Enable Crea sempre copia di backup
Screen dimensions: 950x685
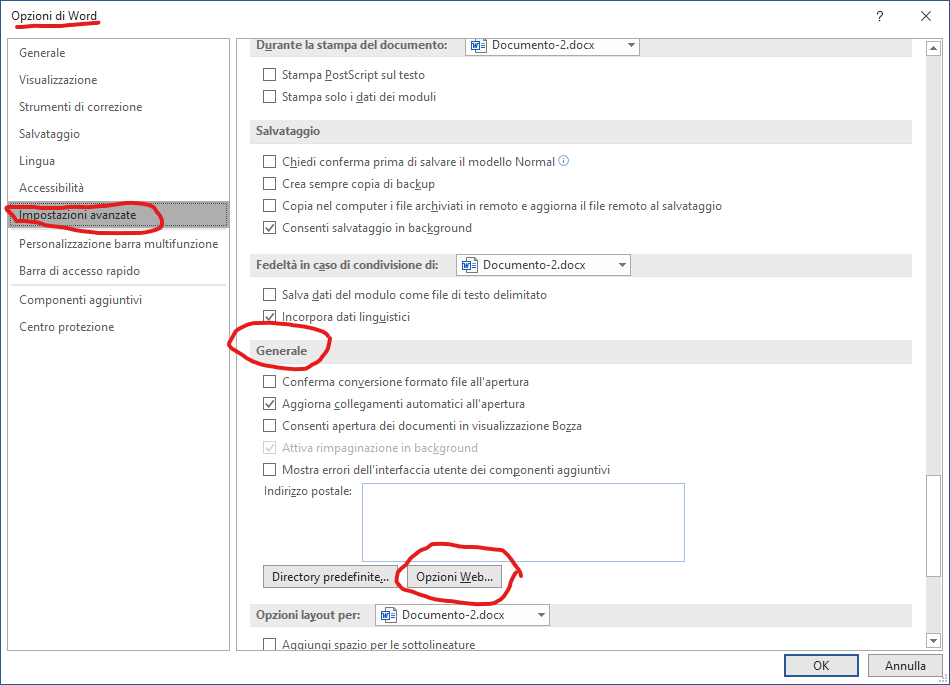[x=270, y=184]
